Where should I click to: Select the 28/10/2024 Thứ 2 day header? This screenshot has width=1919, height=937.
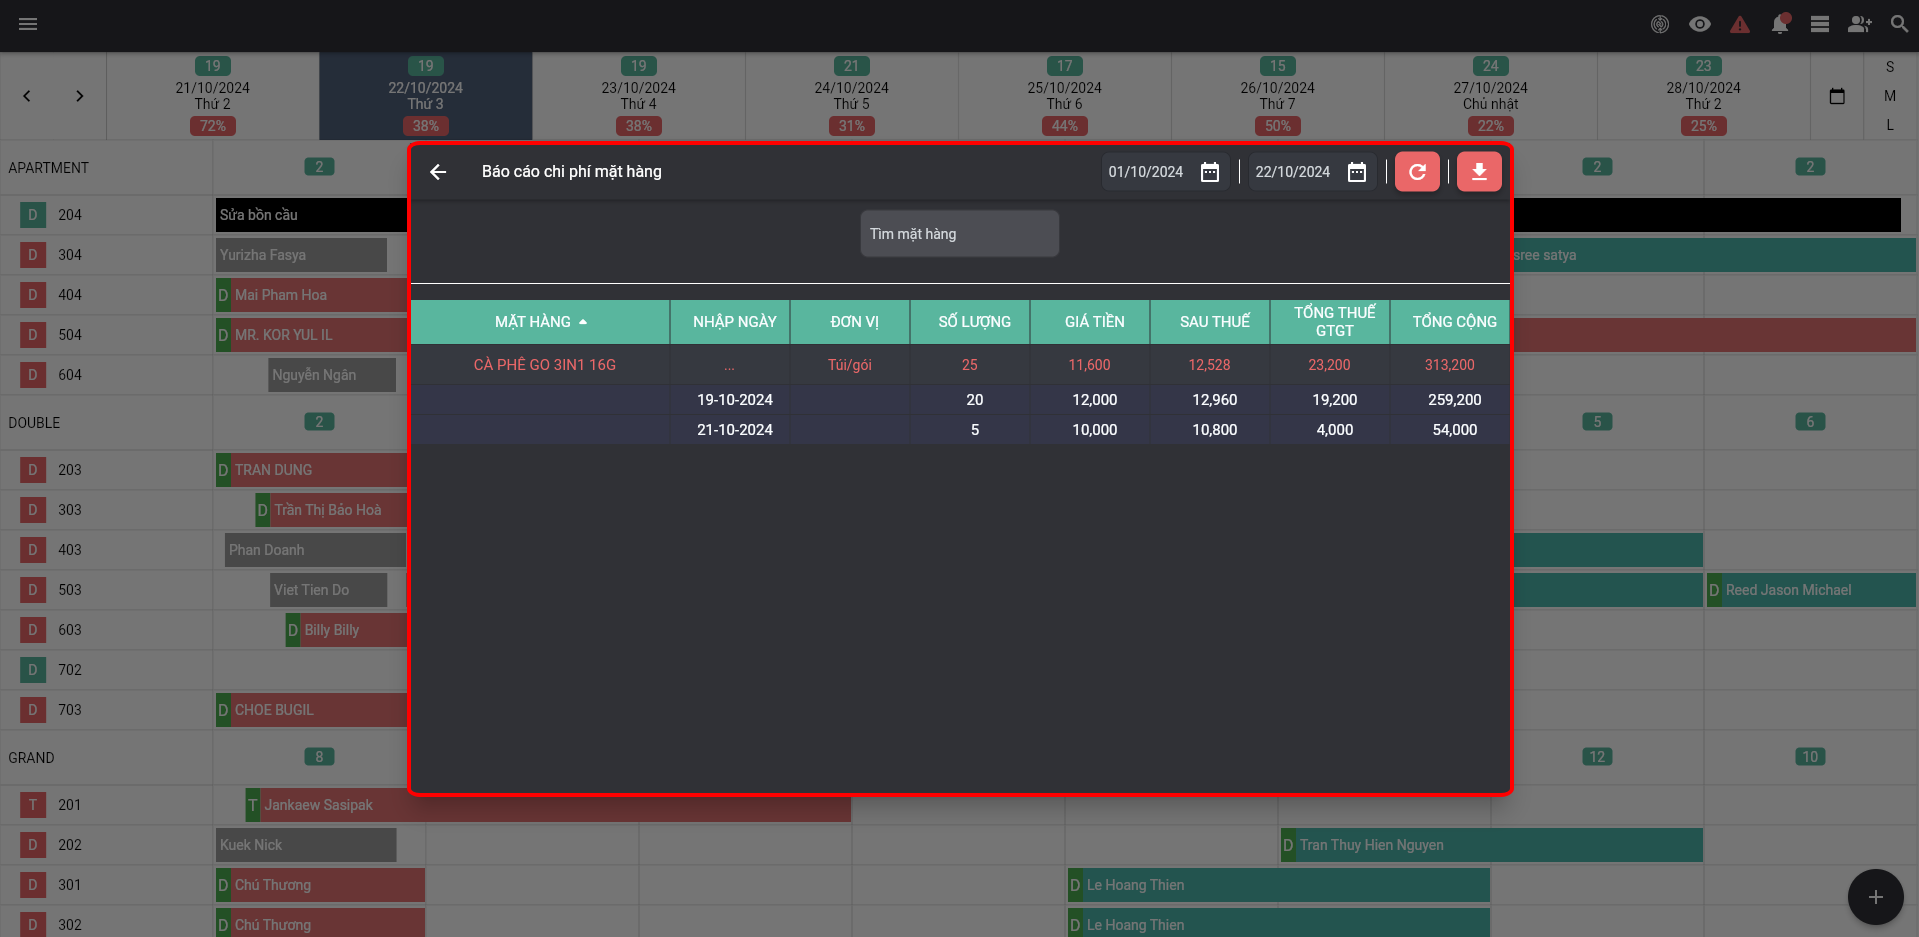click(x=1704, y=96)
